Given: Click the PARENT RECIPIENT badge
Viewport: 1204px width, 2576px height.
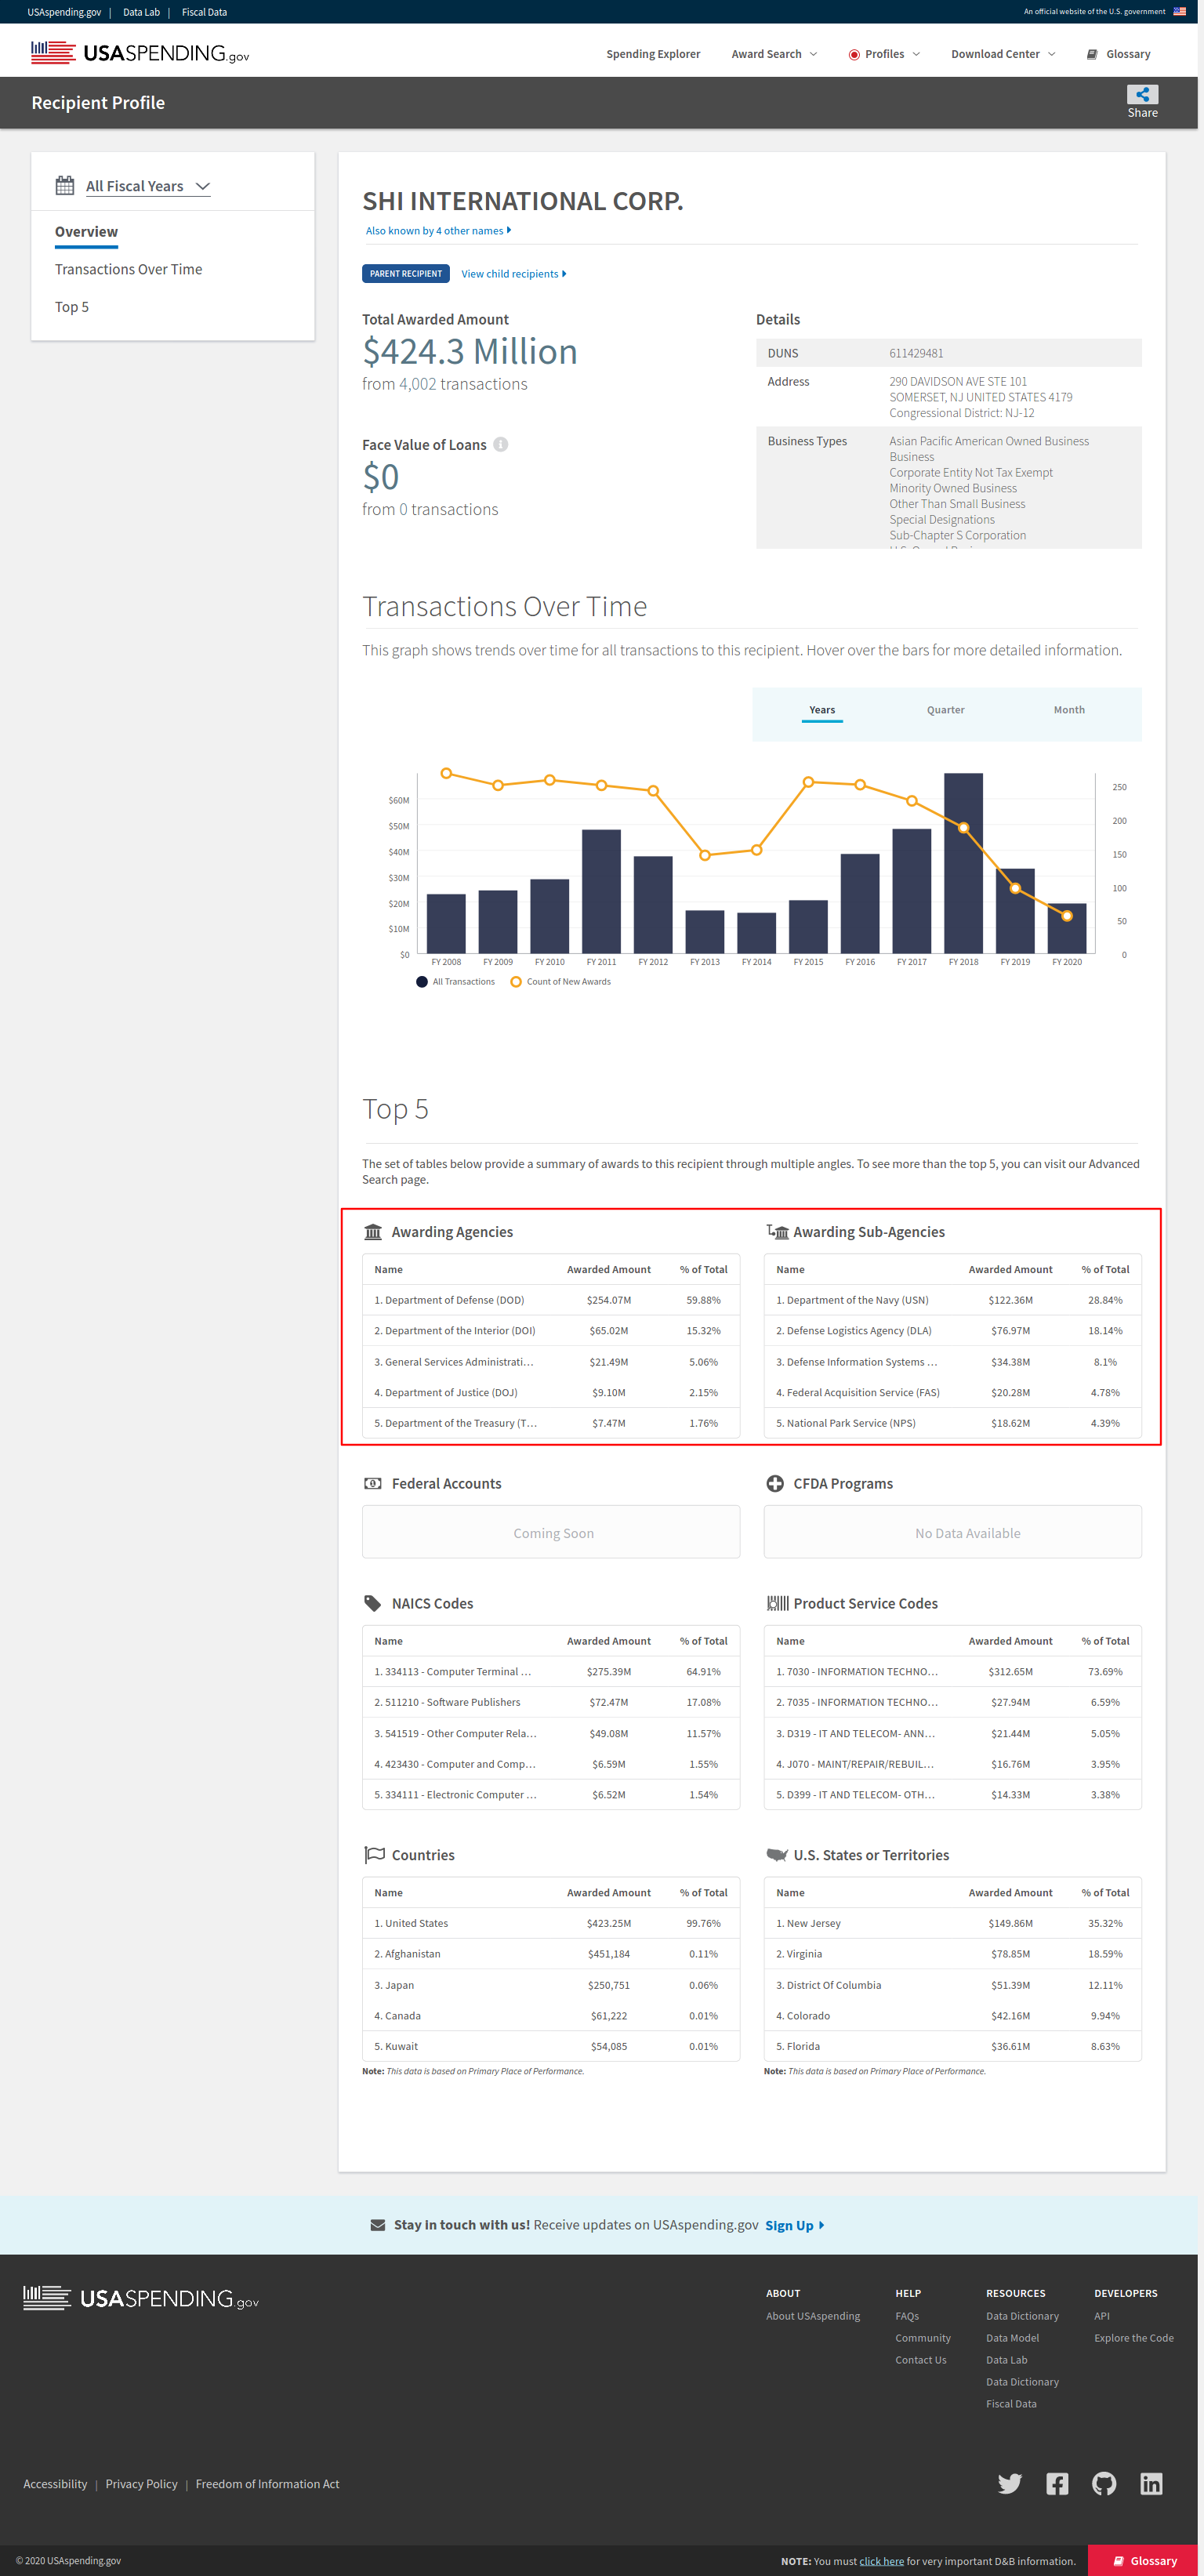Looking at the screenshot, I should pos(405,274).
